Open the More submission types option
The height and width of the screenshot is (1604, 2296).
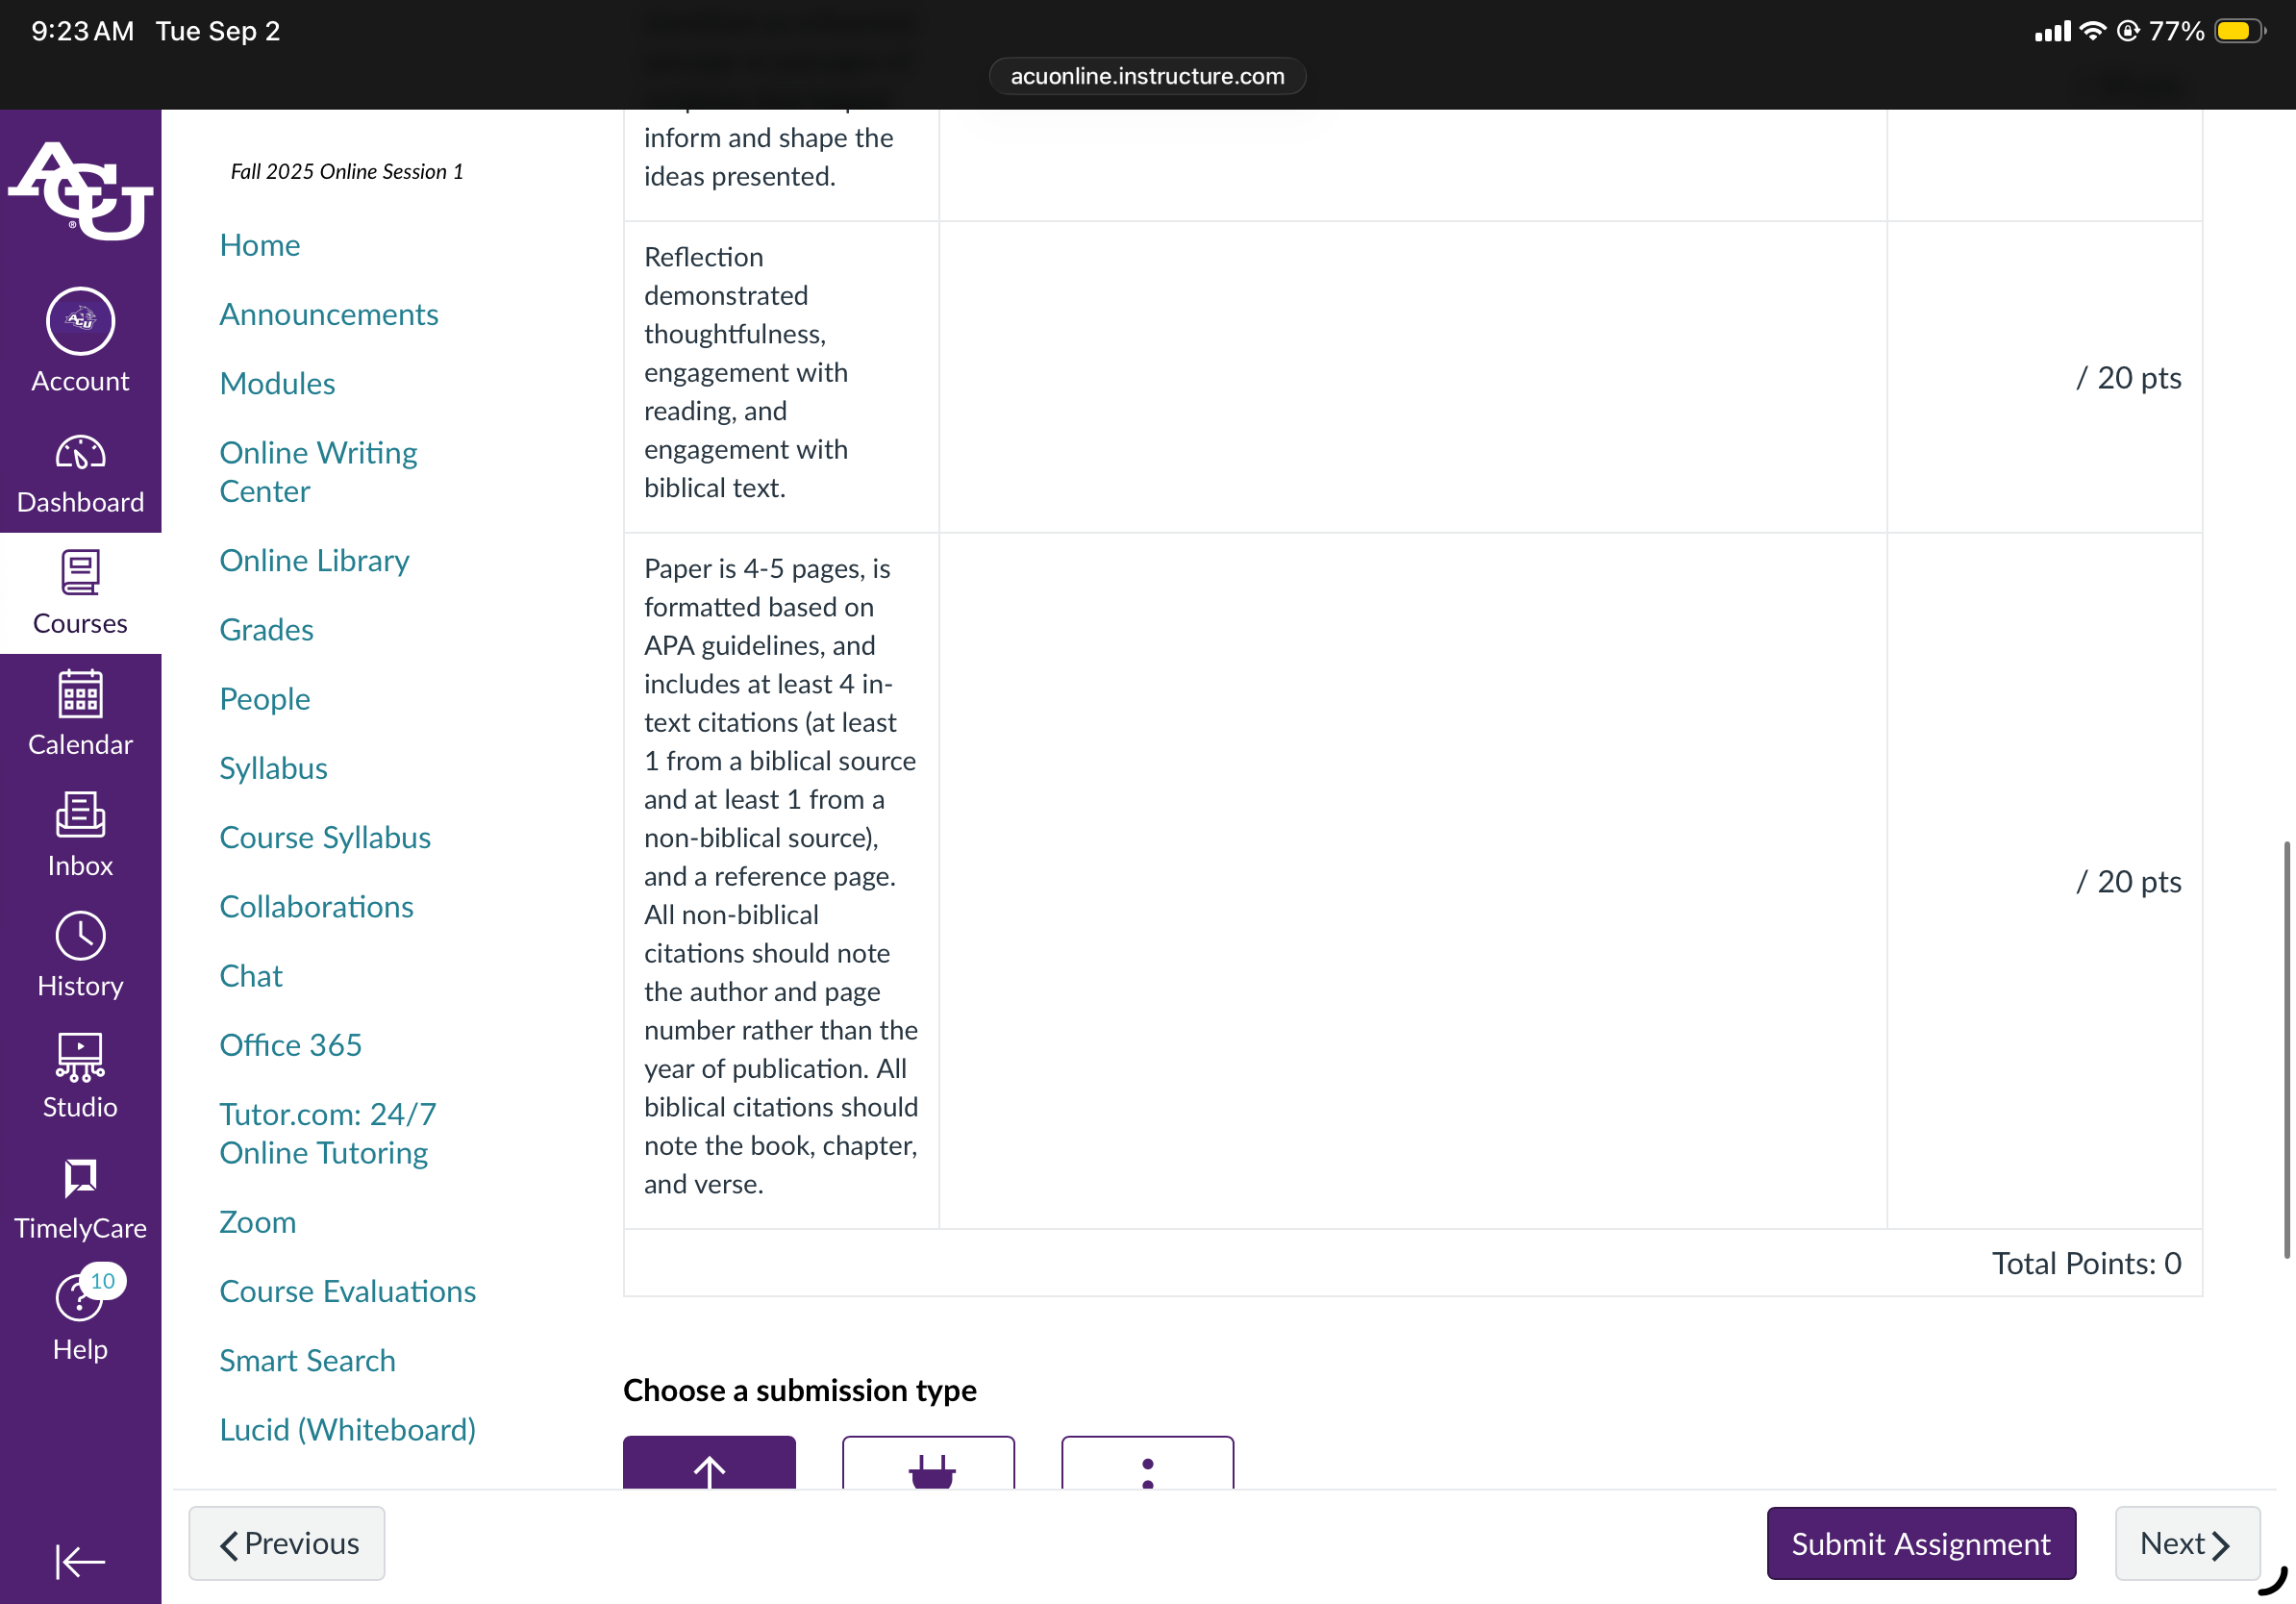click(x=1147, y=1462)
